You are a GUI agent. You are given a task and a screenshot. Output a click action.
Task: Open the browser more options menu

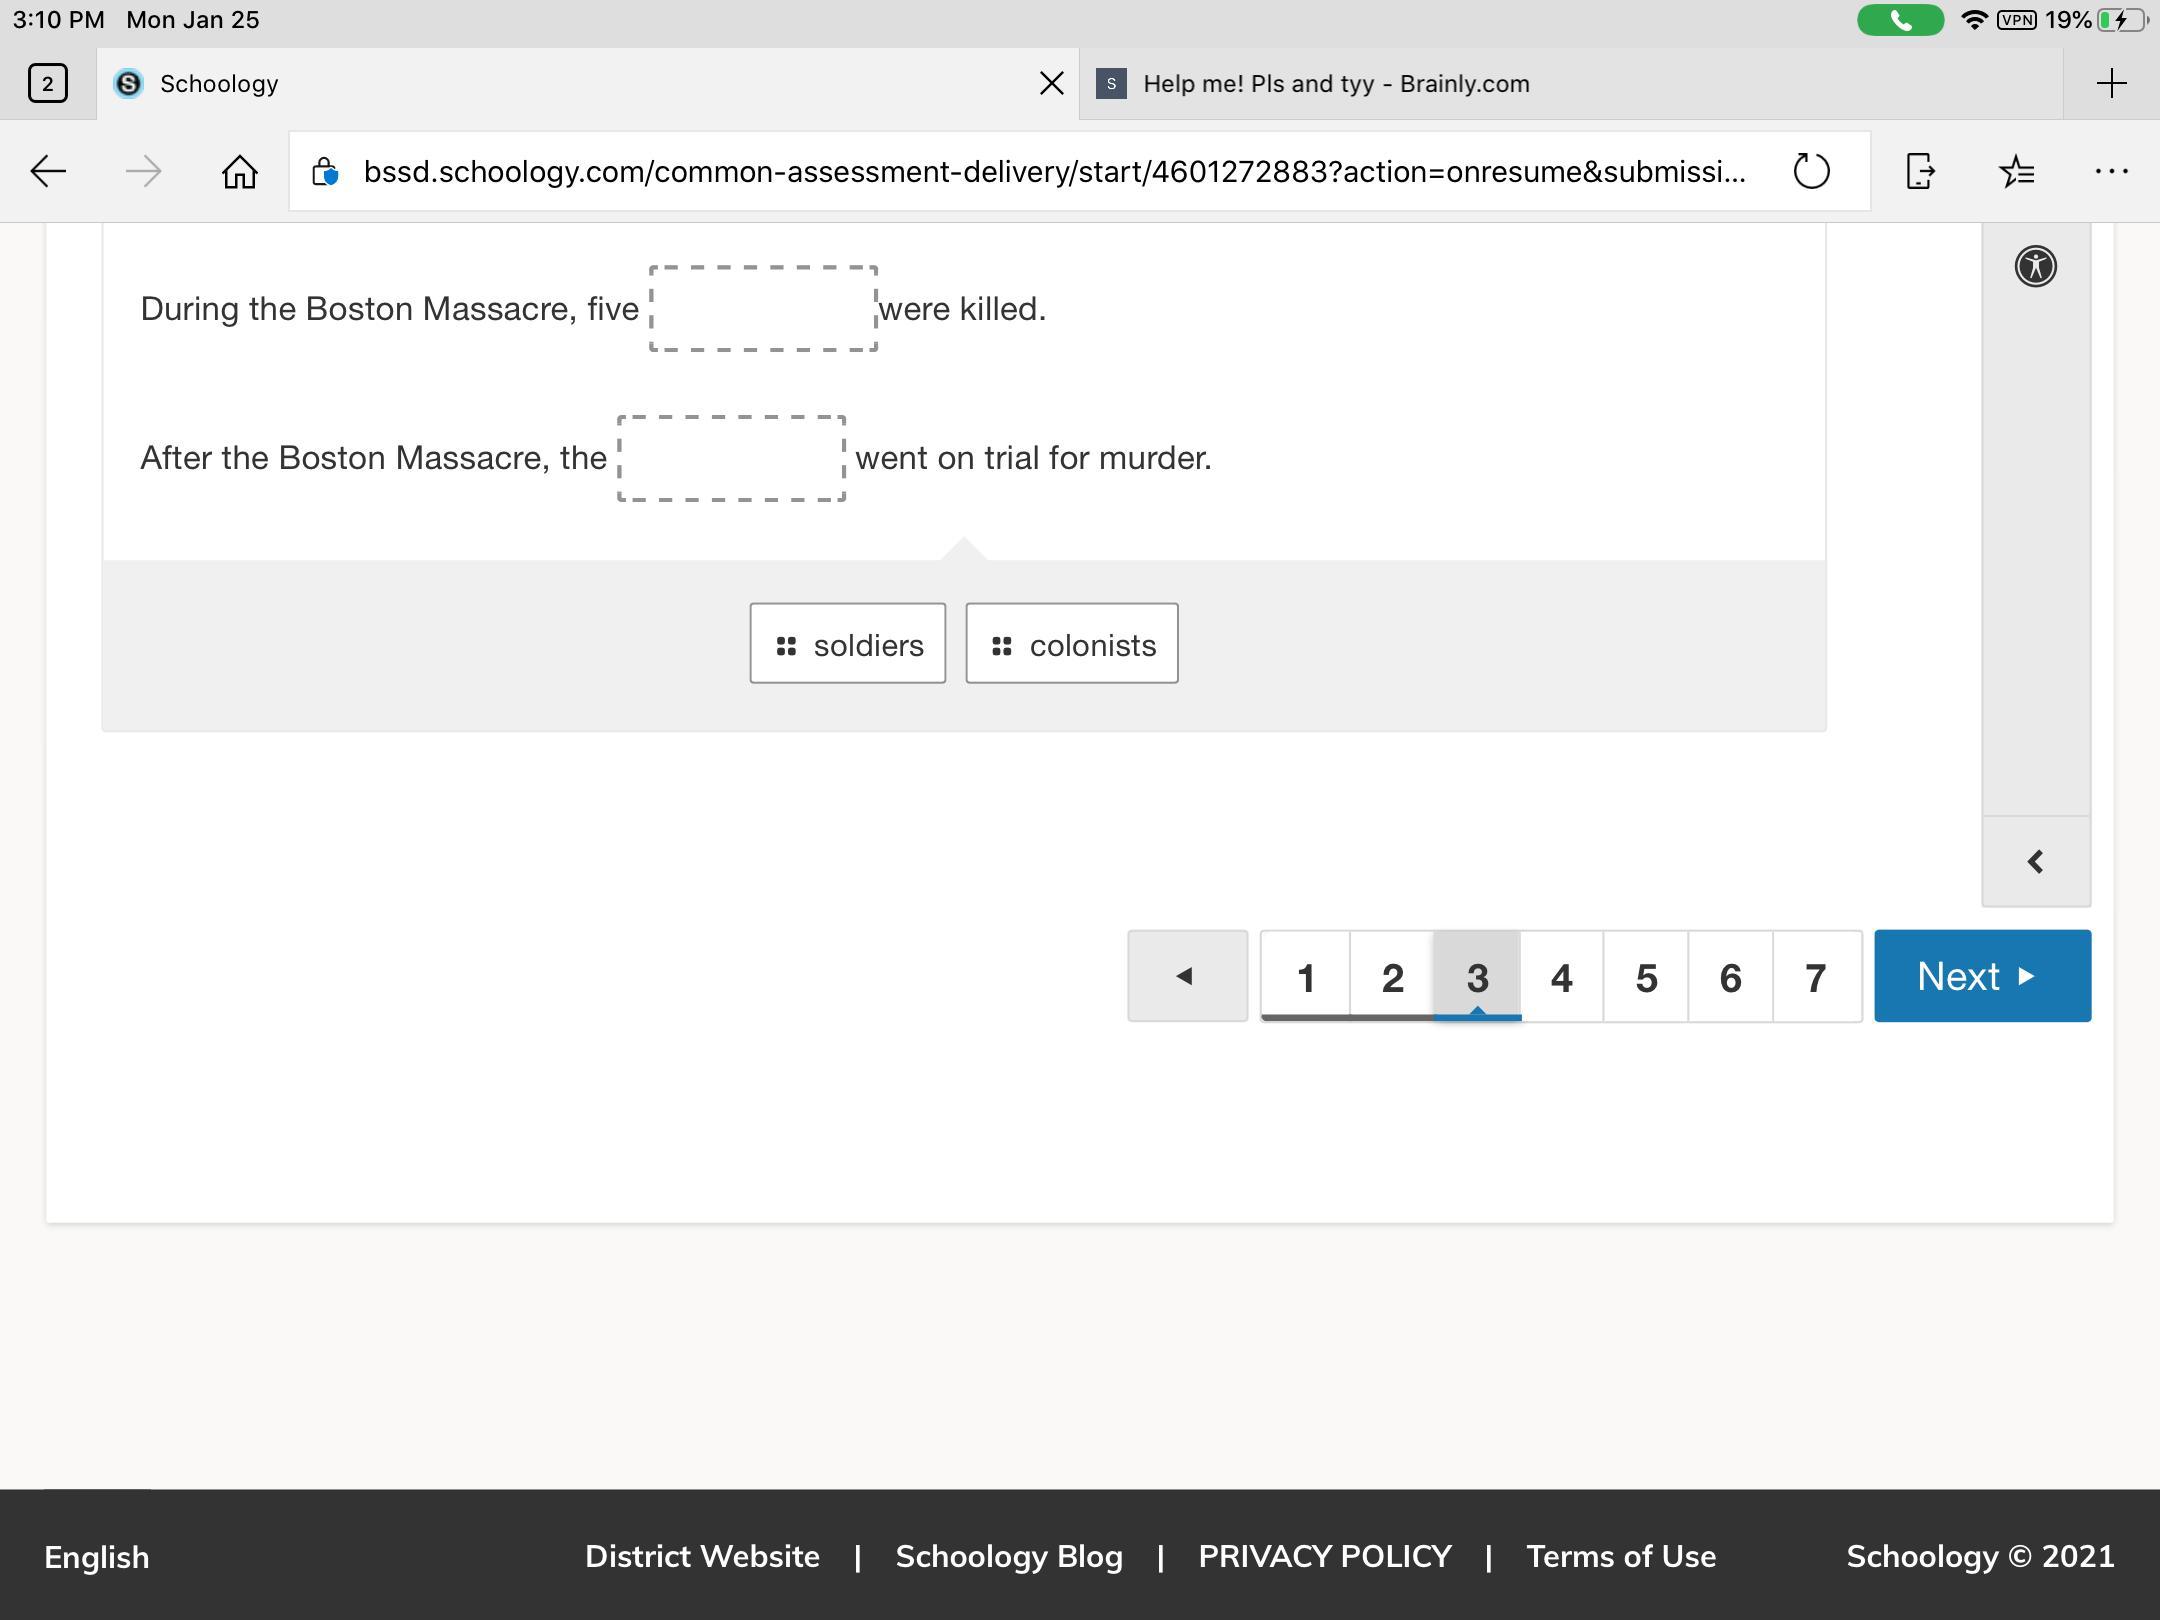pos(2111,172)
